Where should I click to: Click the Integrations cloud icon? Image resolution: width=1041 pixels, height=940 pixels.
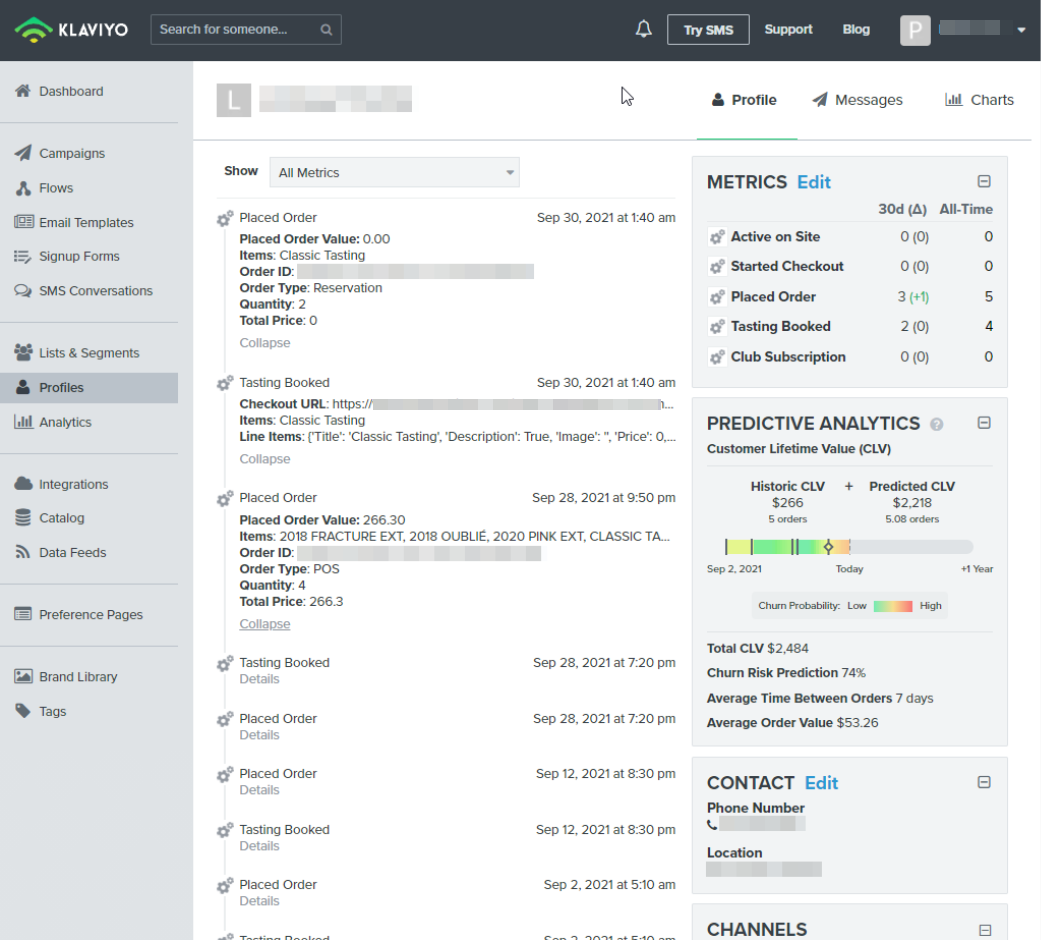coord(23,484)
